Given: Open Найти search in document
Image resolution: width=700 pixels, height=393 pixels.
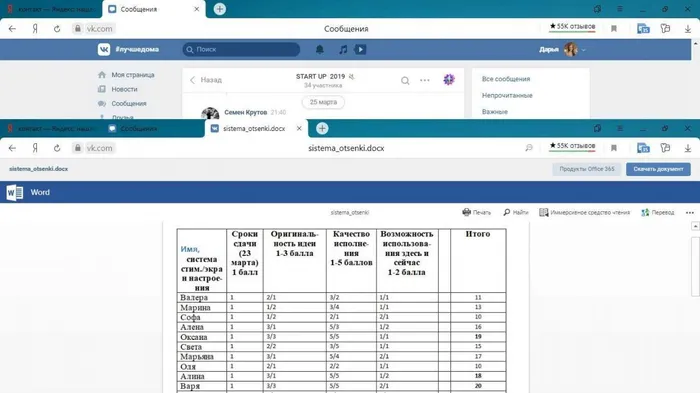Looking at the screenshot, I should [x=516, y=212].
